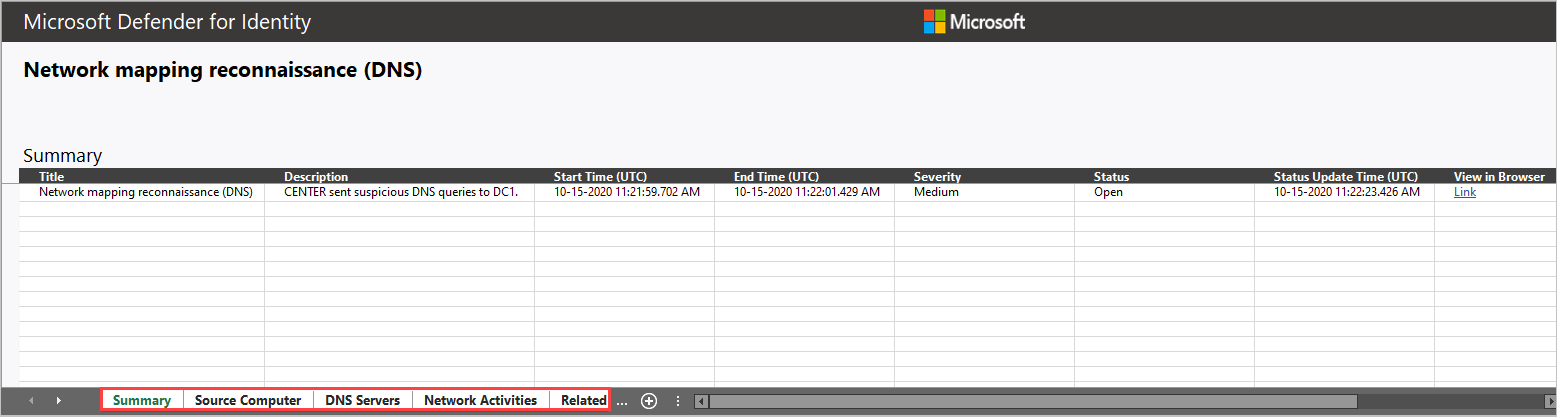Add a new sheet with plus icon
1557x417 pixels.
coord(649,401)
